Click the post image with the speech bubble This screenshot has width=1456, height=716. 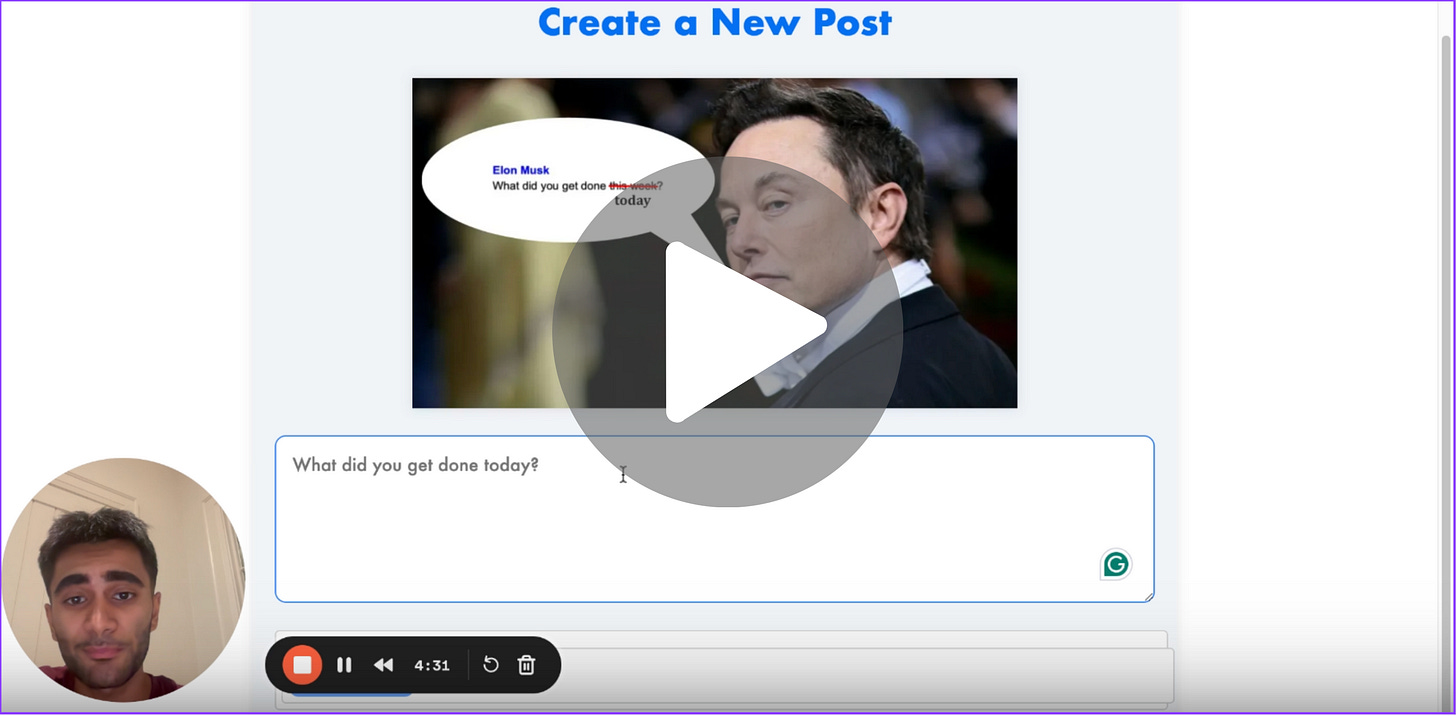[x=715, y=243]
